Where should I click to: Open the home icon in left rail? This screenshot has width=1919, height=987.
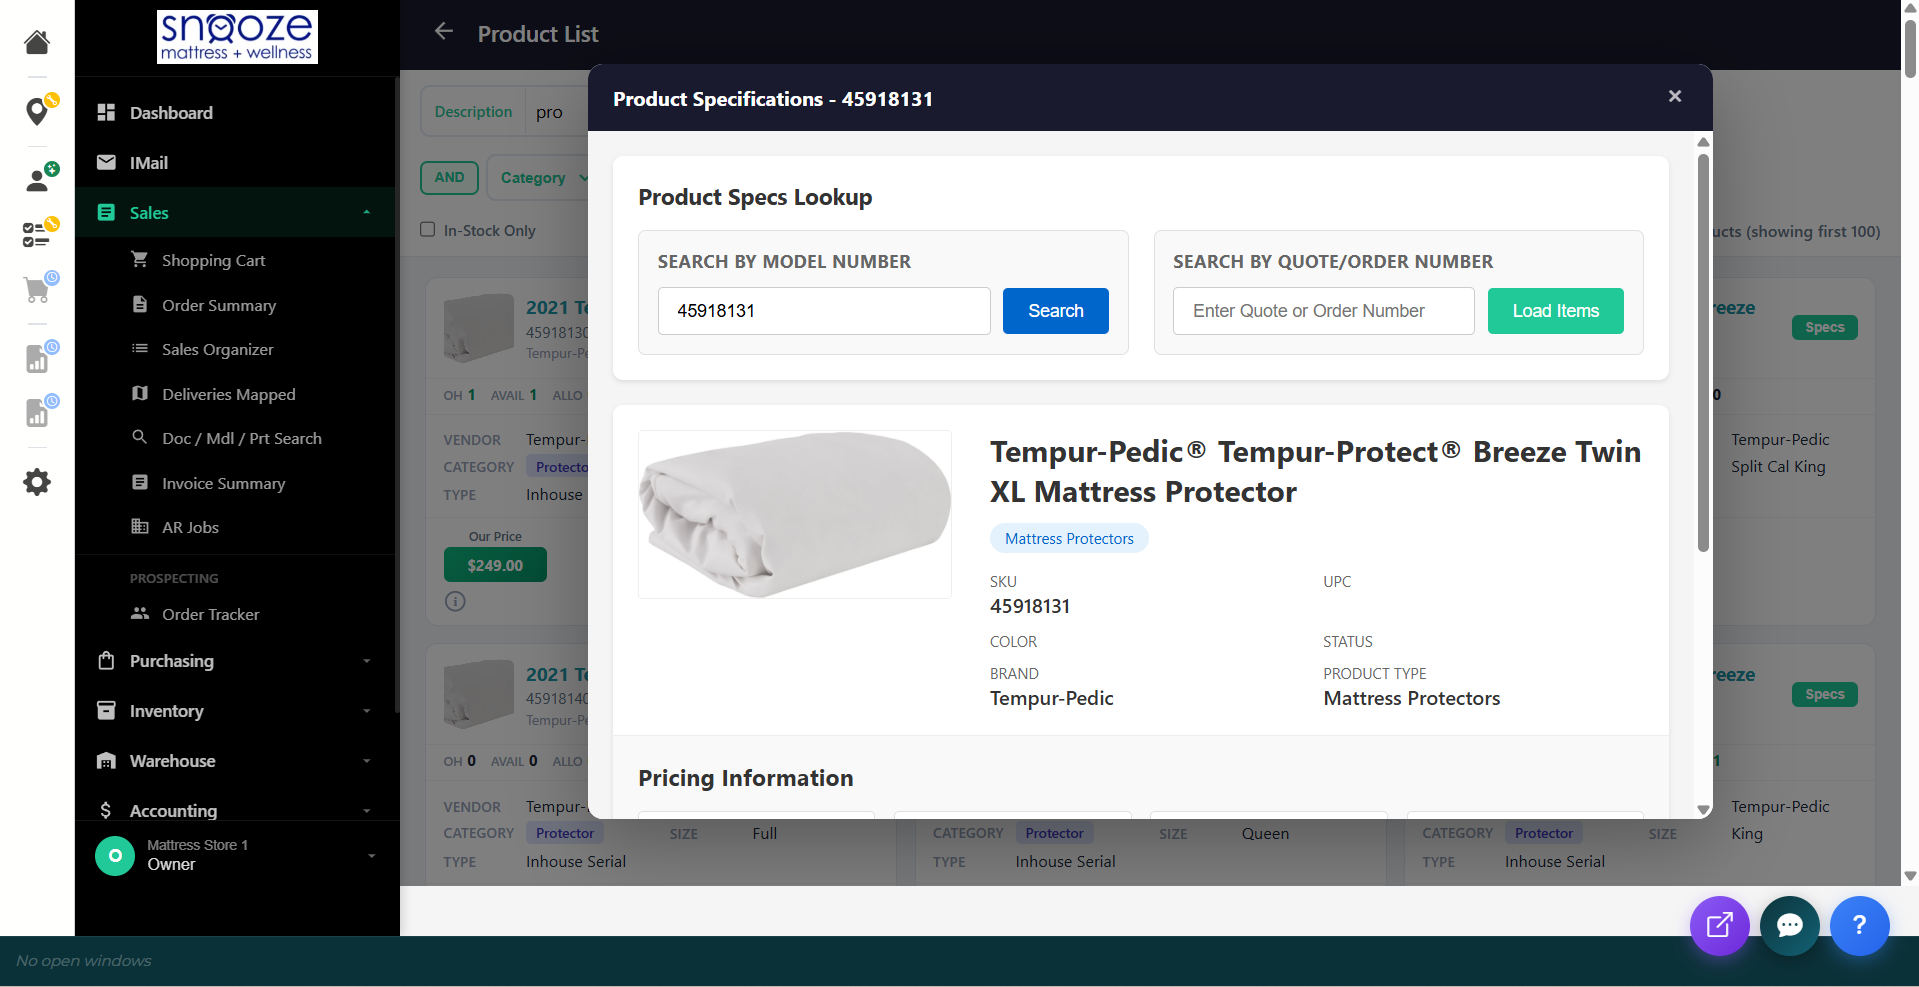(37, 42)
